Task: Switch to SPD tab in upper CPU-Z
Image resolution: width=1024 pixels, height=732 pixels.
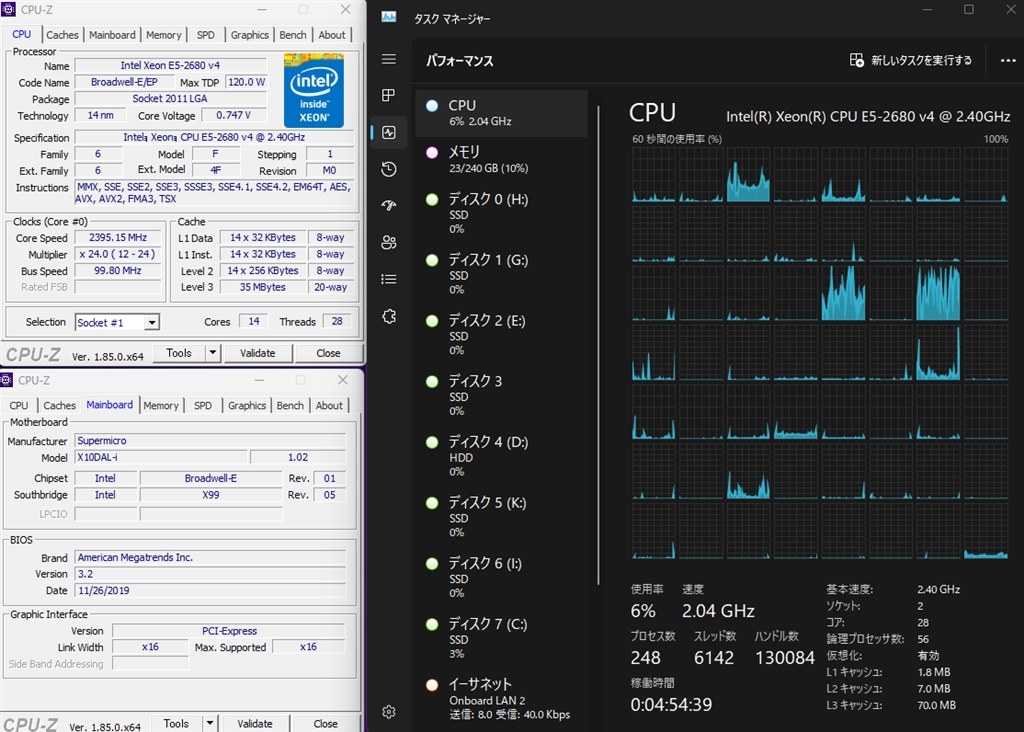Action: tap(206, 35)
